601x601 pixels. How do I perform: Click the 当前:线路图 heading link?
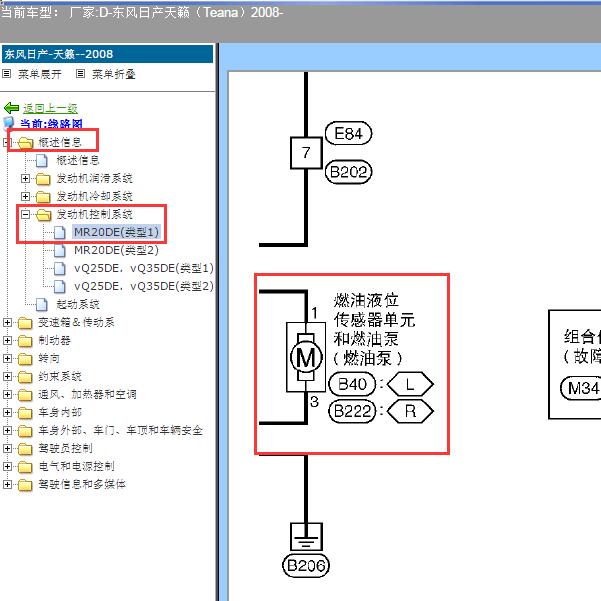(51, 123)
